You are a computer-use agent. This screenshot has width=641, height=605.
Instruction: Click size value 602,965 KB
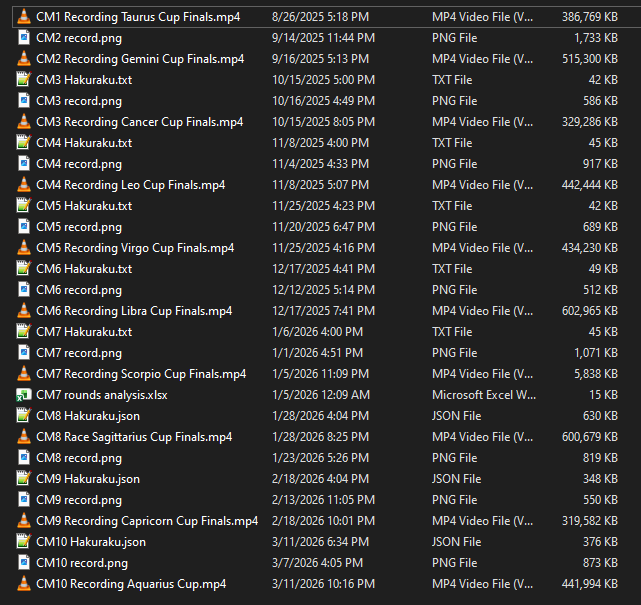point(589,311)
